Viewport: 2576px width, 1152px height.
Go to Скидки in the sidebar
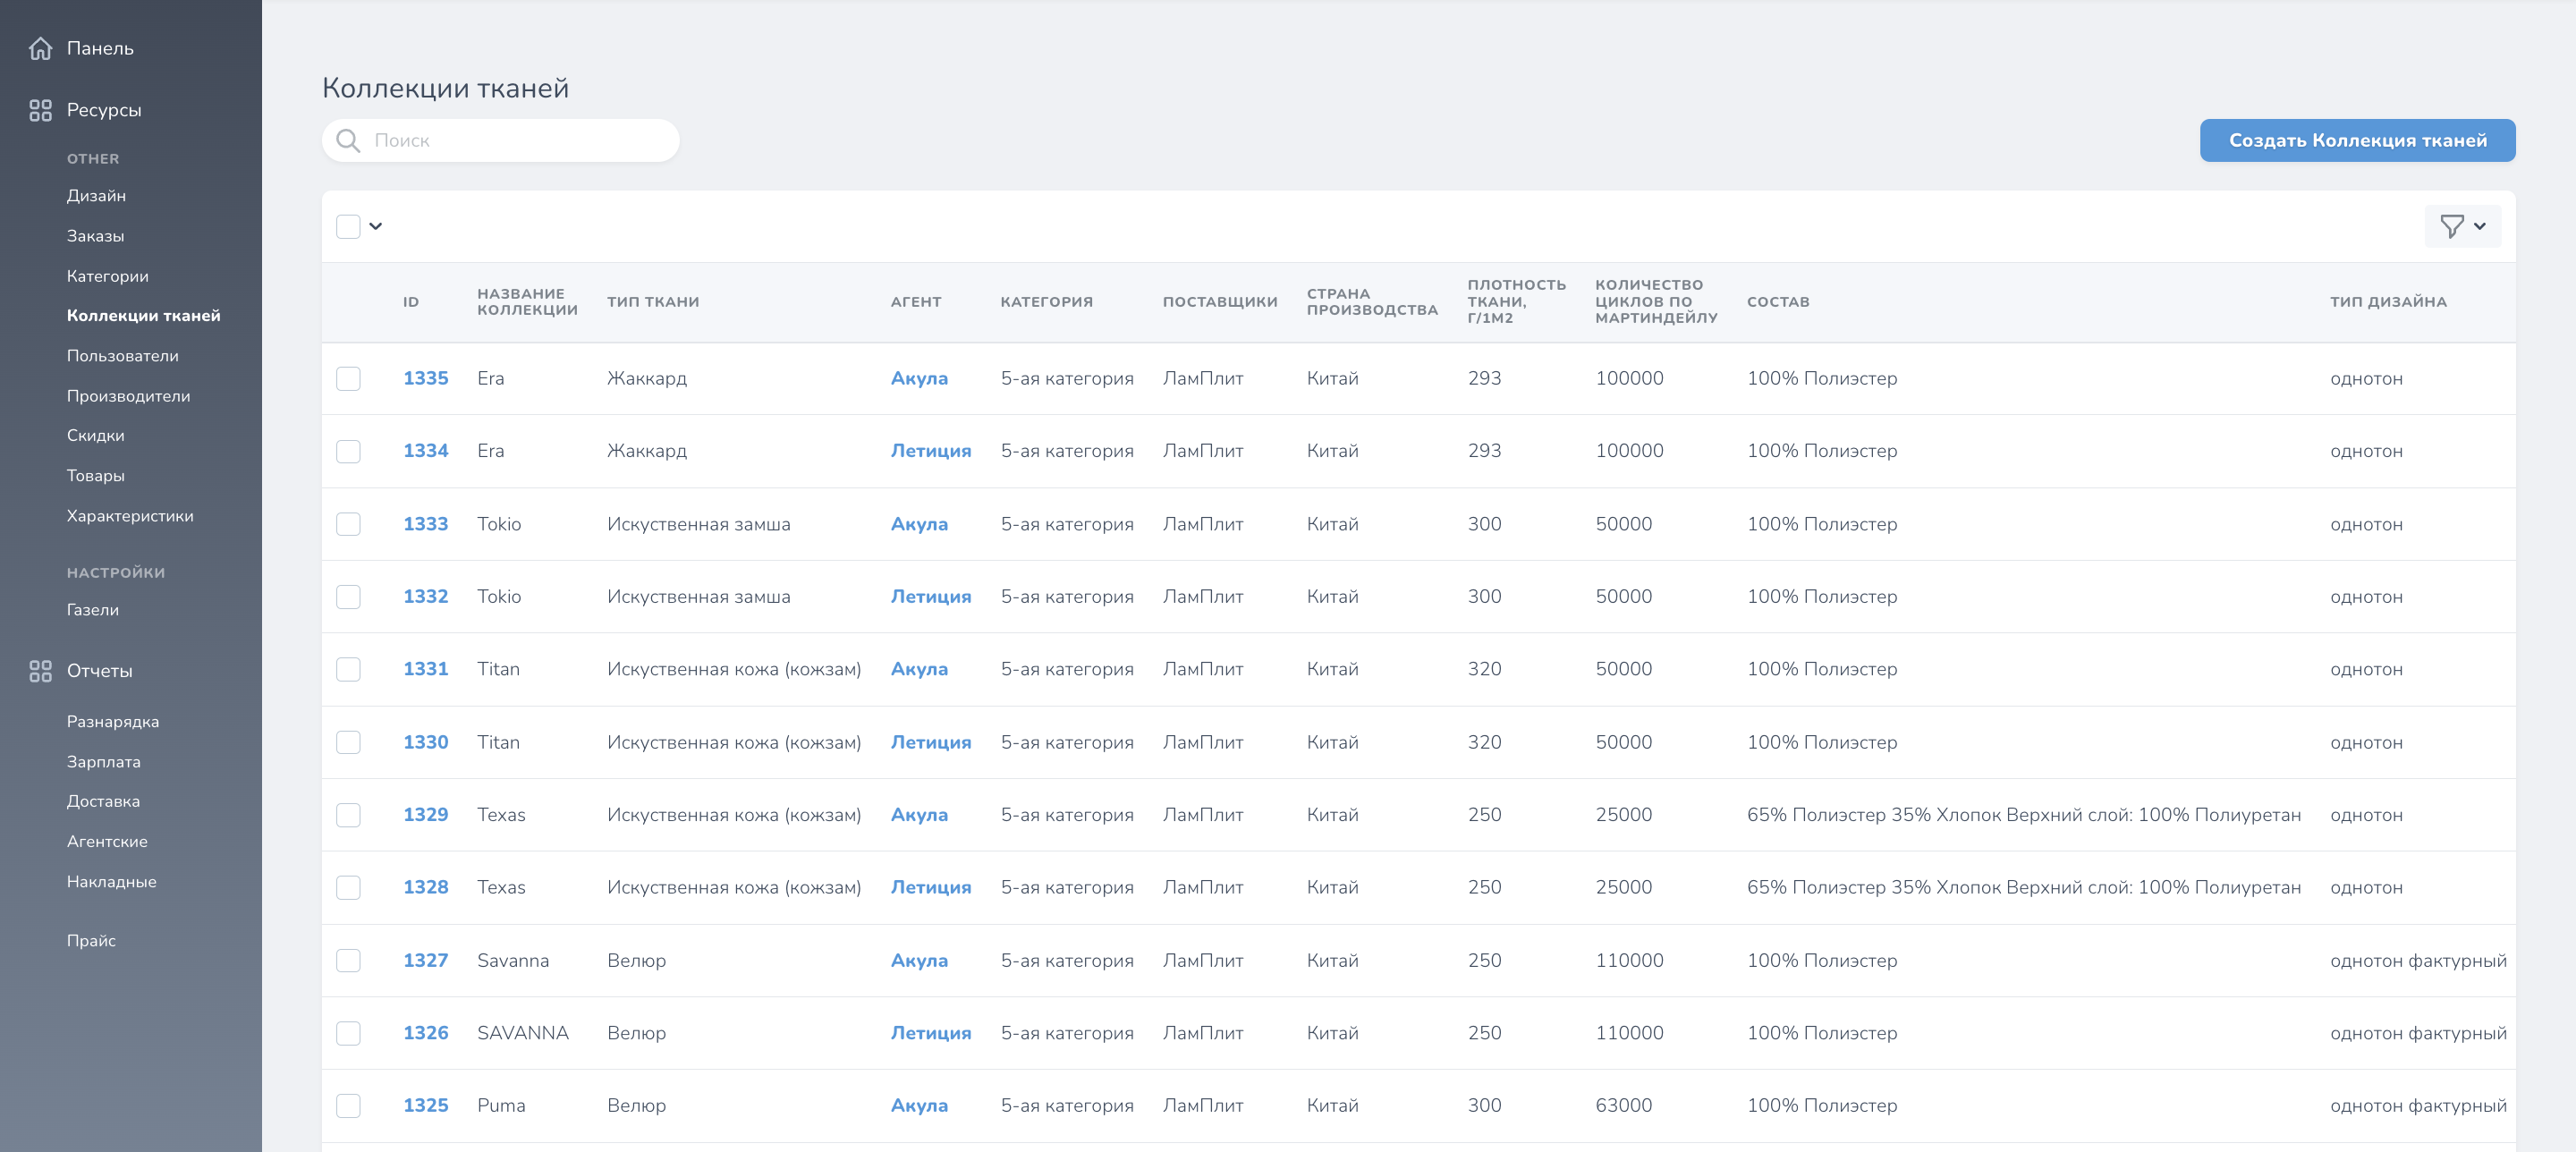tap(95, 436)
